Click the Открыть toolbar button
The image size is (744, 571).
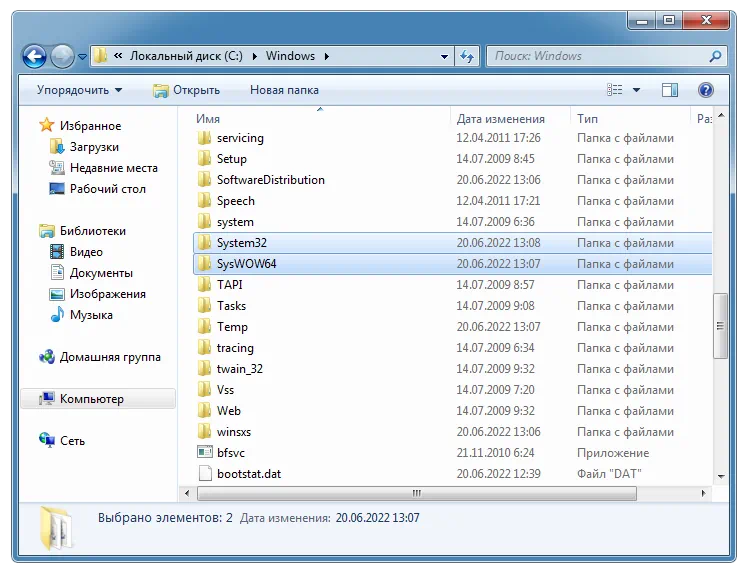(186, 90)
